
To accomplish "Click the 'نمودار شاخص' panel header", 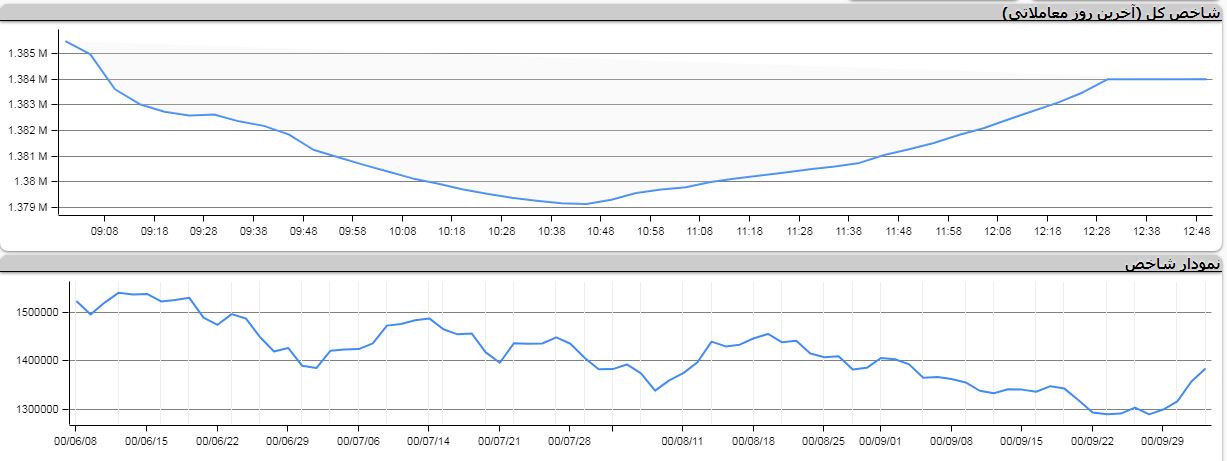I will [1172, 264].
